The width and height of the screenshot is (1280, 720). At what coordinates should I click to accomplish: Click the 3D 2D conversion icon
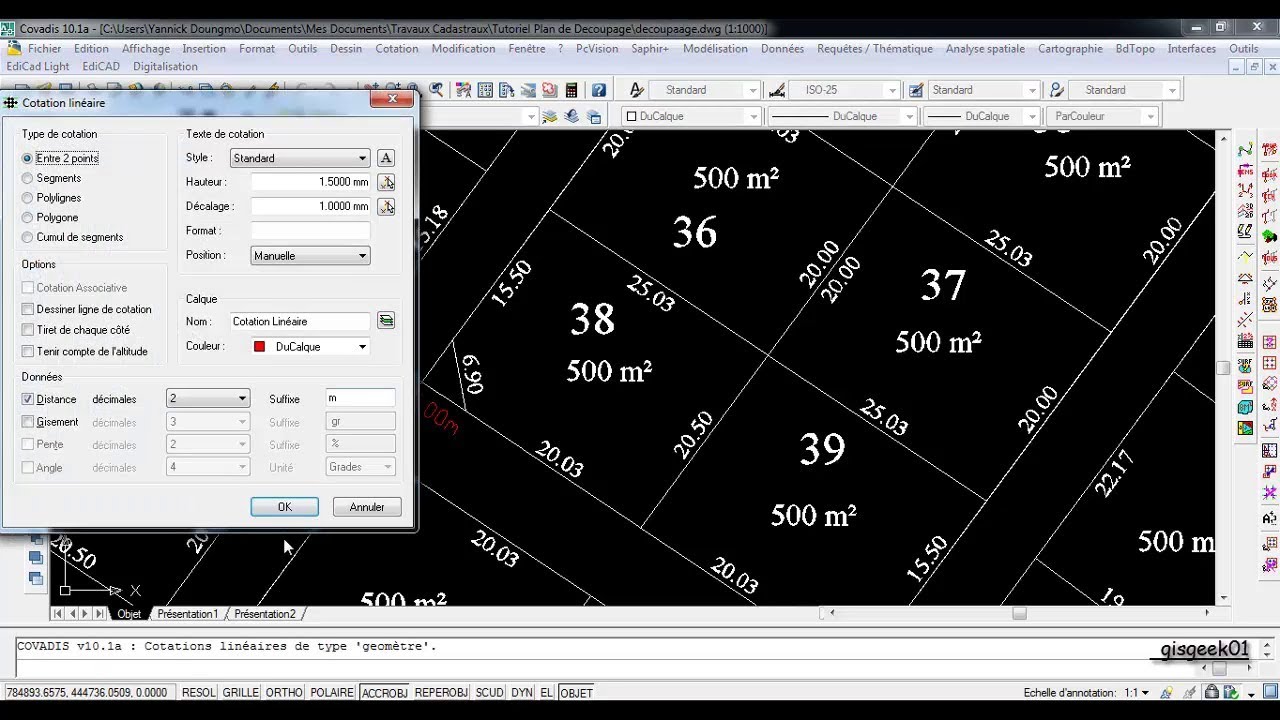pyautogui.click(x=1245, y=211)
